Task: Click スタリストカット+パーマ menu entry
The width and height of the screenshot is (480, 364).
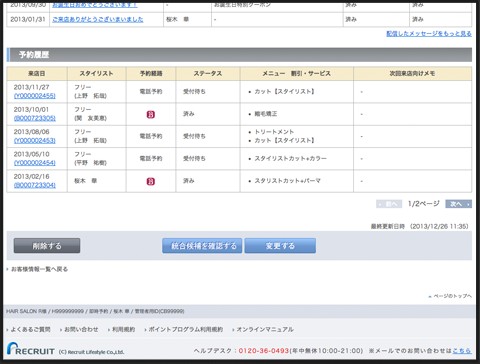Action: pos(287,181)
